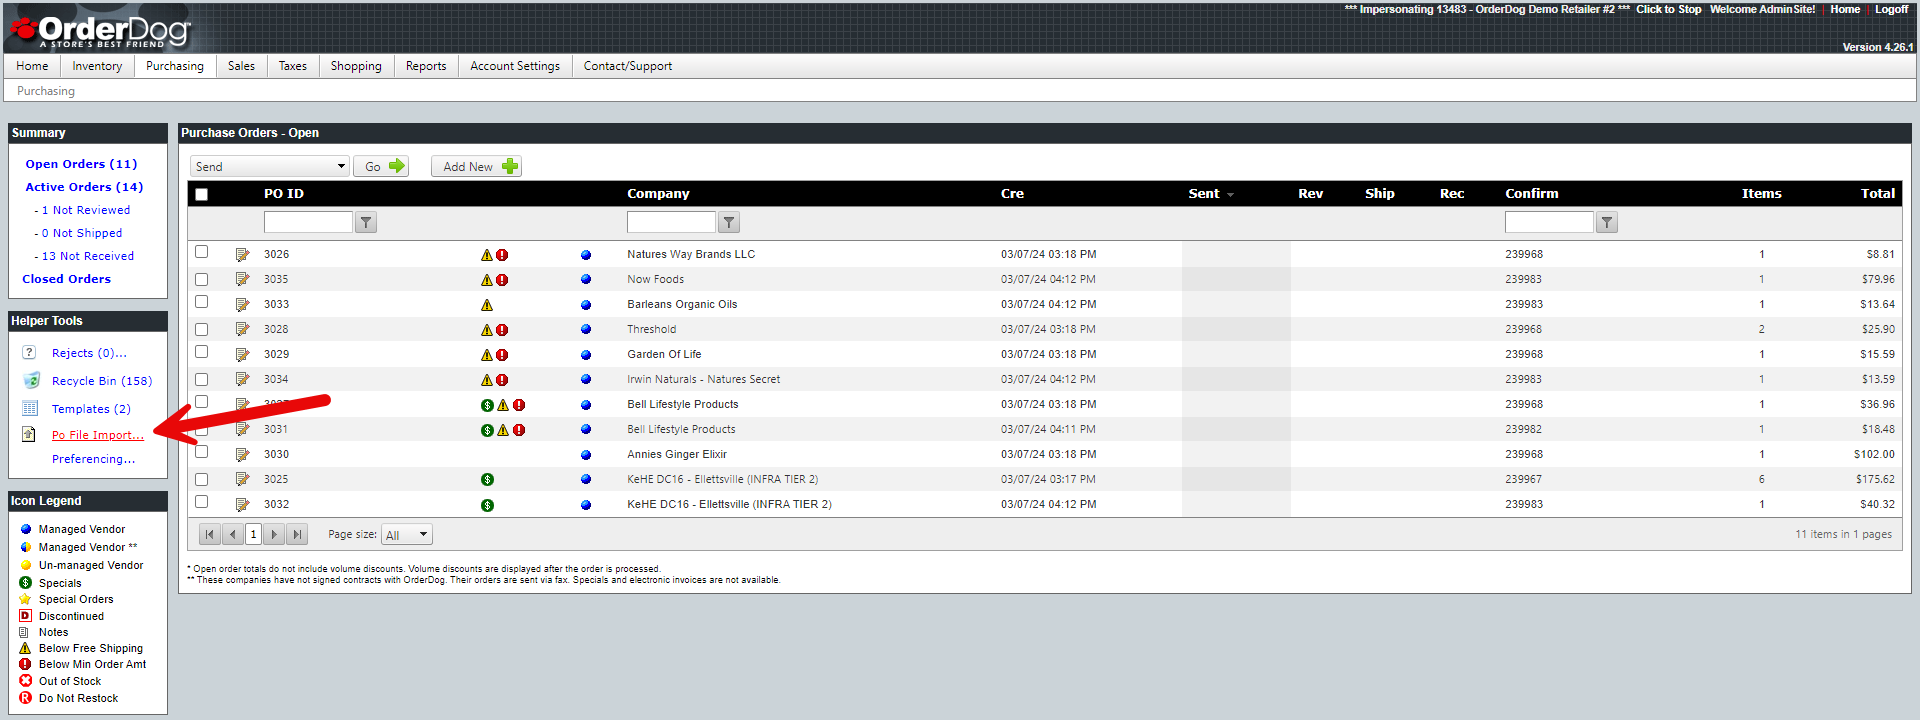The image size is (1920, 720).
Task: Sort by the Sent column header
Action: (1204, 194)
